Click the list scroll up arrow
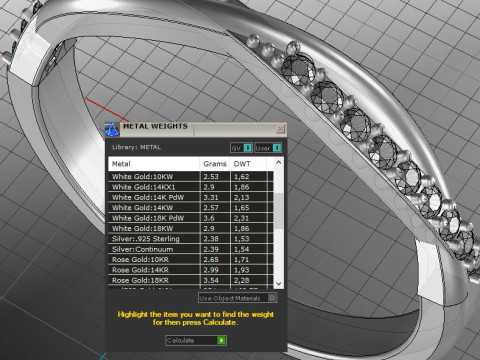Image resolution: width=480 pixels, height=360 pixels. click(x=279, y=162)
